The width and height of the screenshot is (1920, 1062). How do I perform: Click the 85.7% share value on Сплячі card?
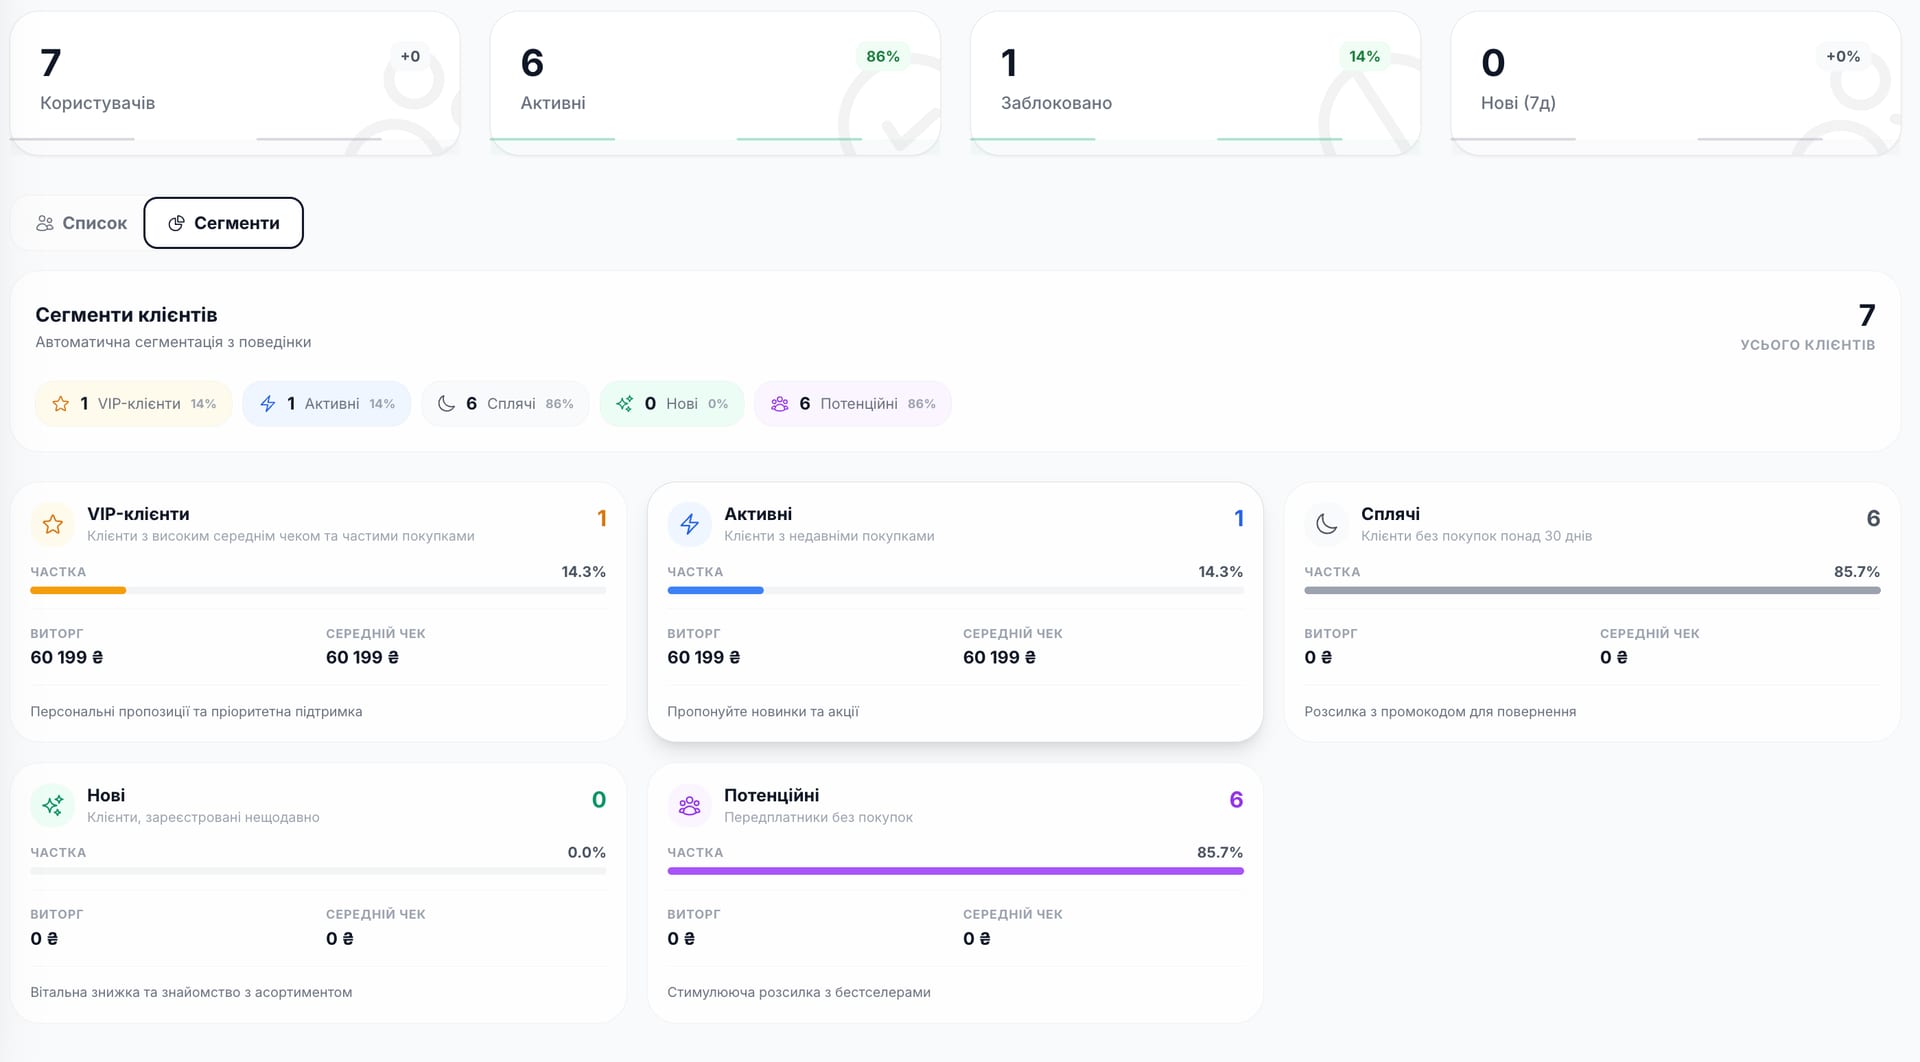point(1857,572)
